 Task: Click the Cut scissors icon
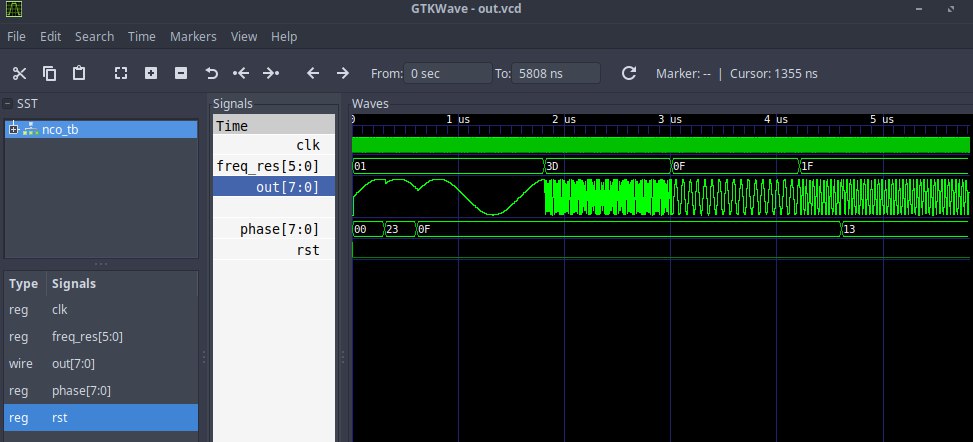click(19, 74)
